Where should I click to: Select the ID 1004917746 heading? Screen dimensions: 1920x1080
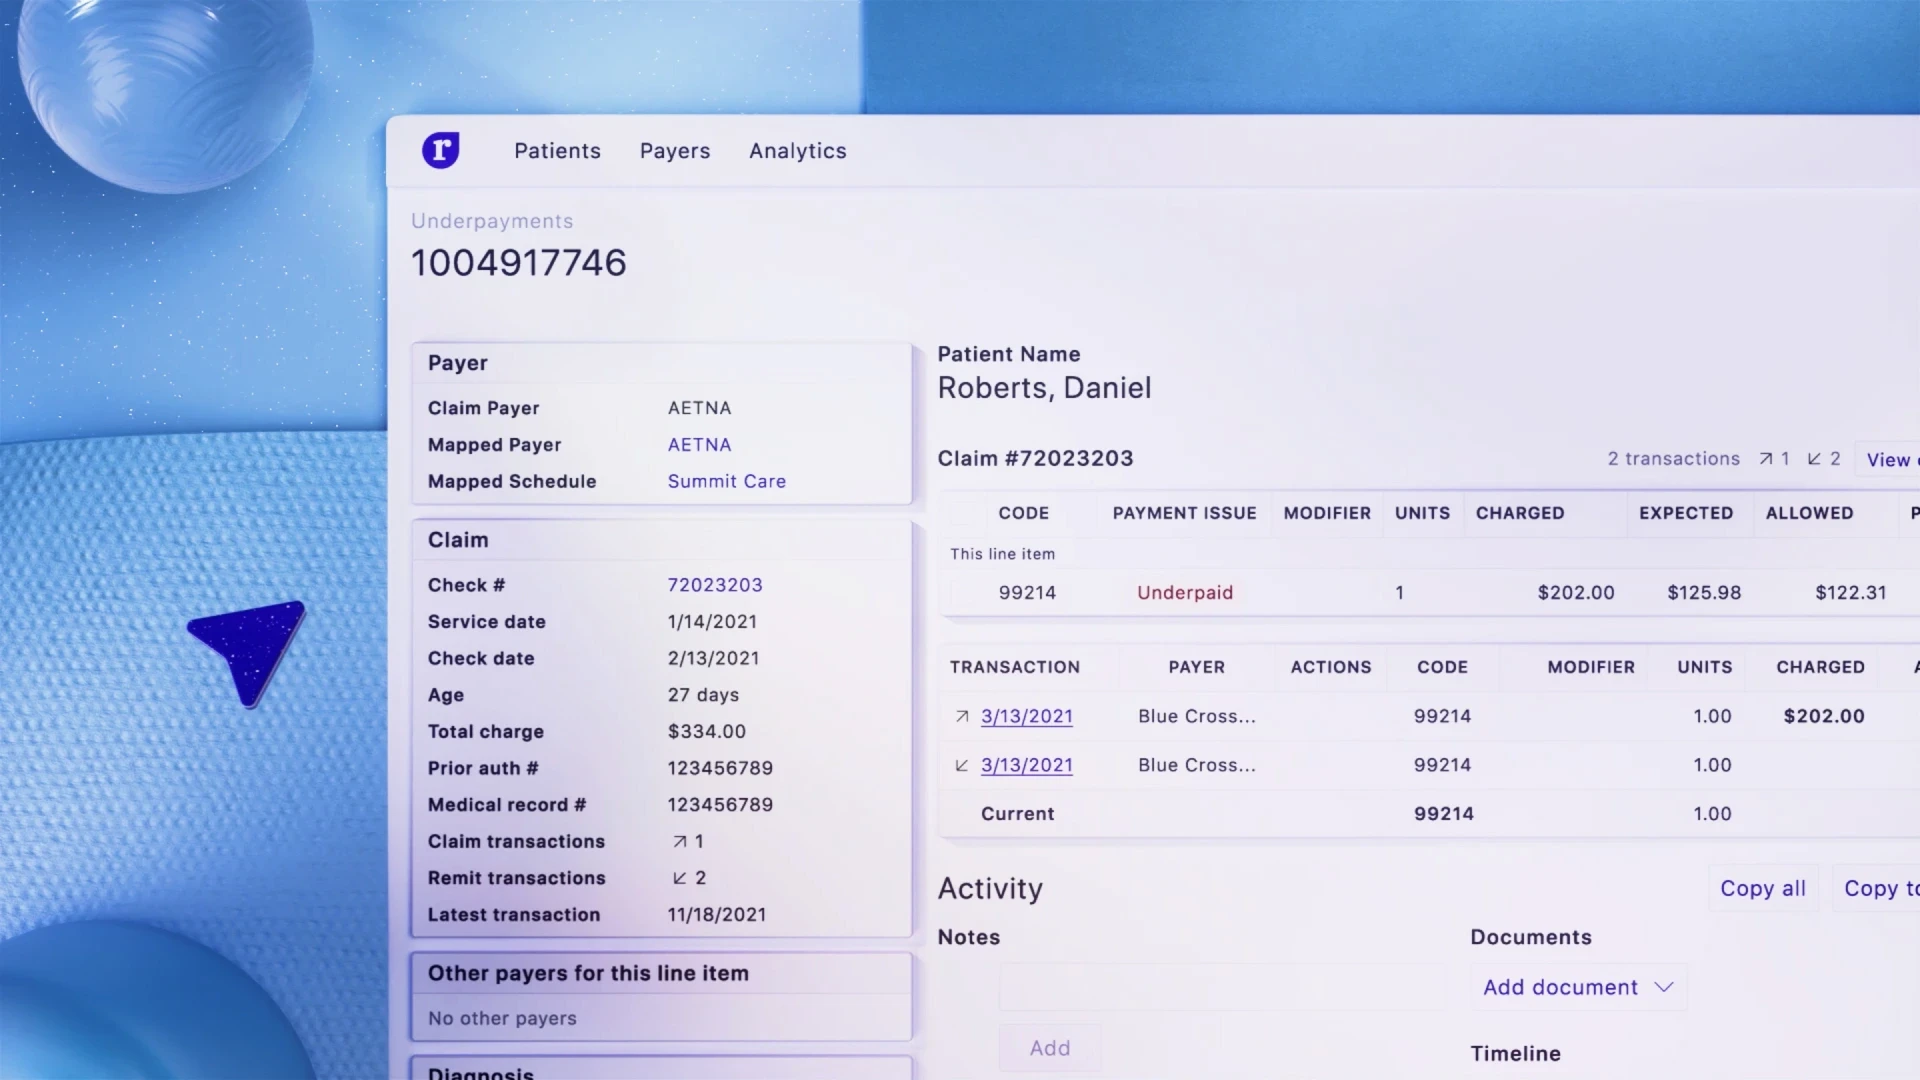[x=518, y=263]
